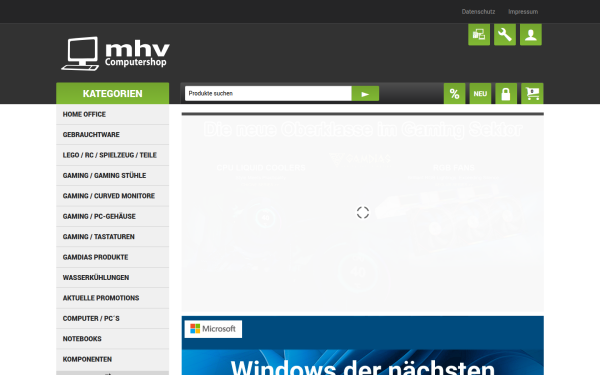
Task: Open the Impressum link
Action: pos(523,12)
